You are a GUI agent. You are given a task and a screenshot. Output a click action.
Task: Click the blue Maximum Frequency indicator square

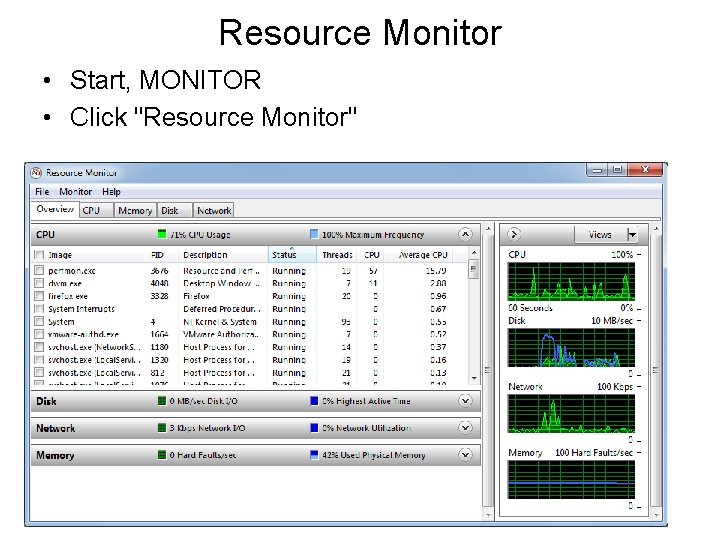[x=314, y=234]
